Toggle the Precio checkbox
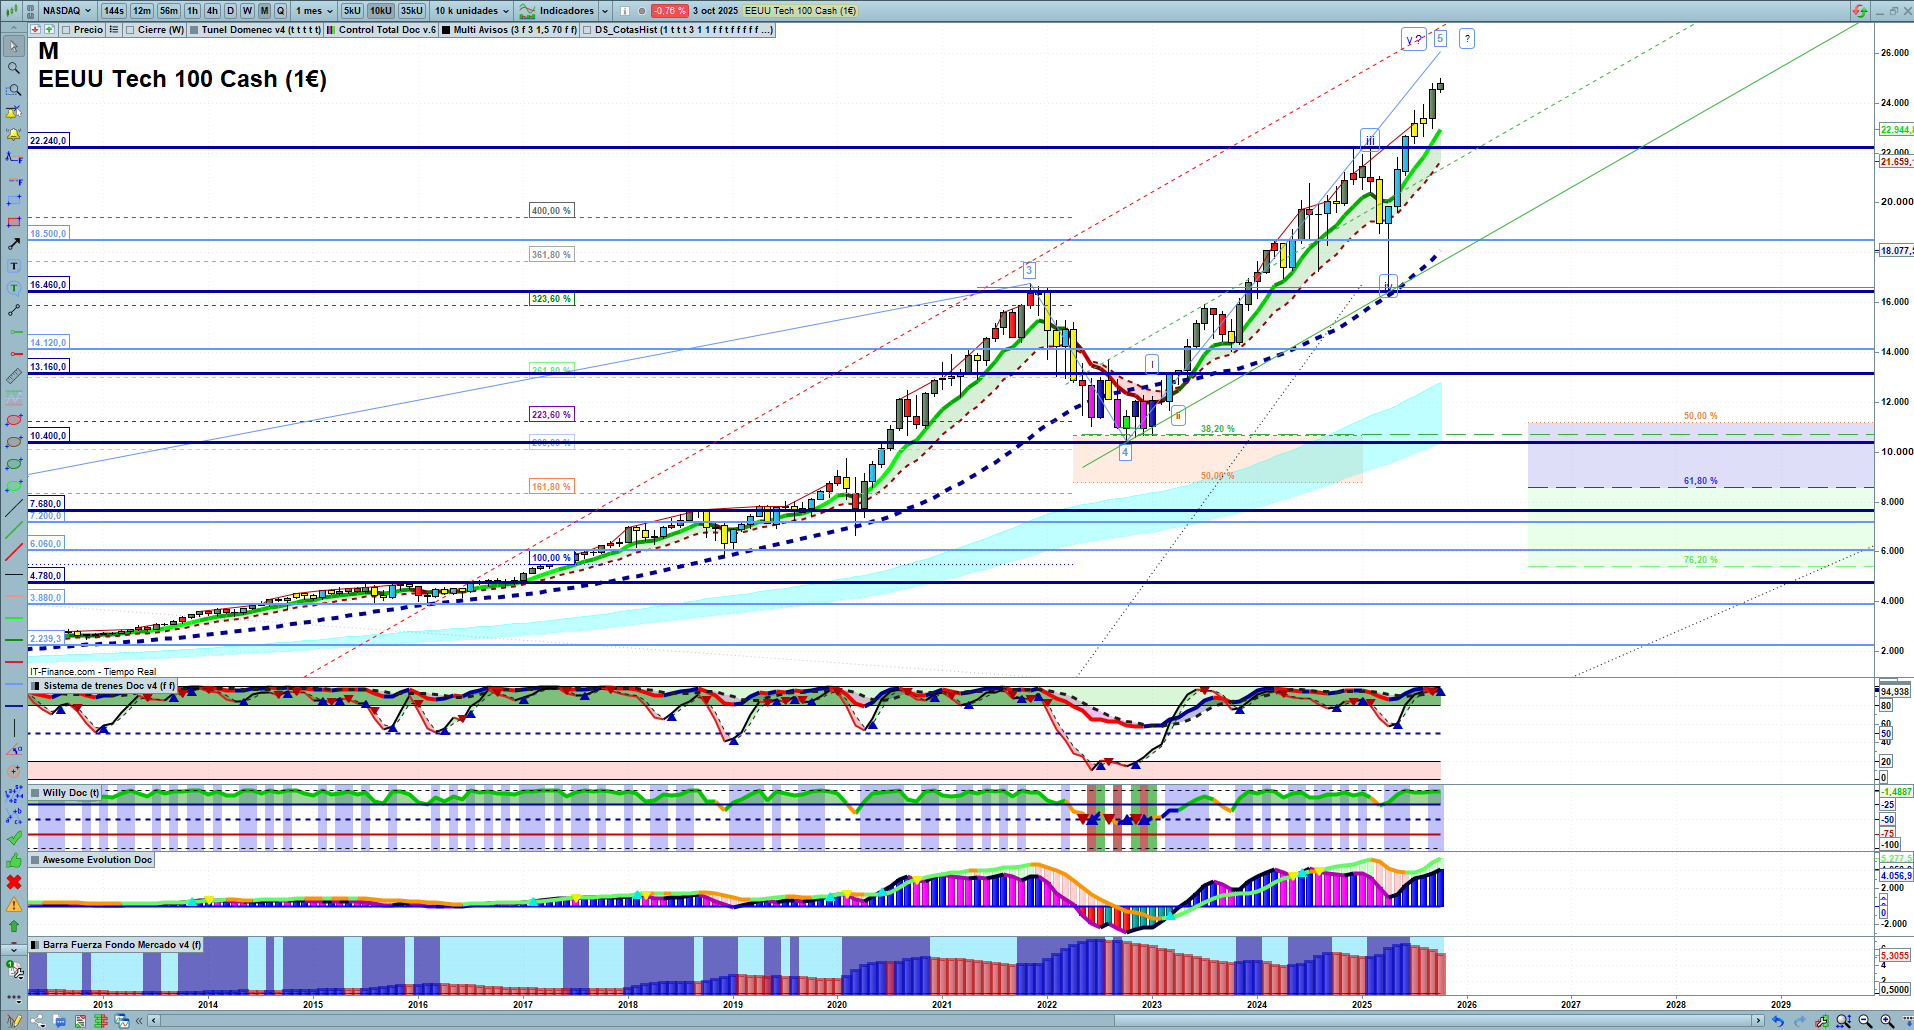 click(66, 30)
